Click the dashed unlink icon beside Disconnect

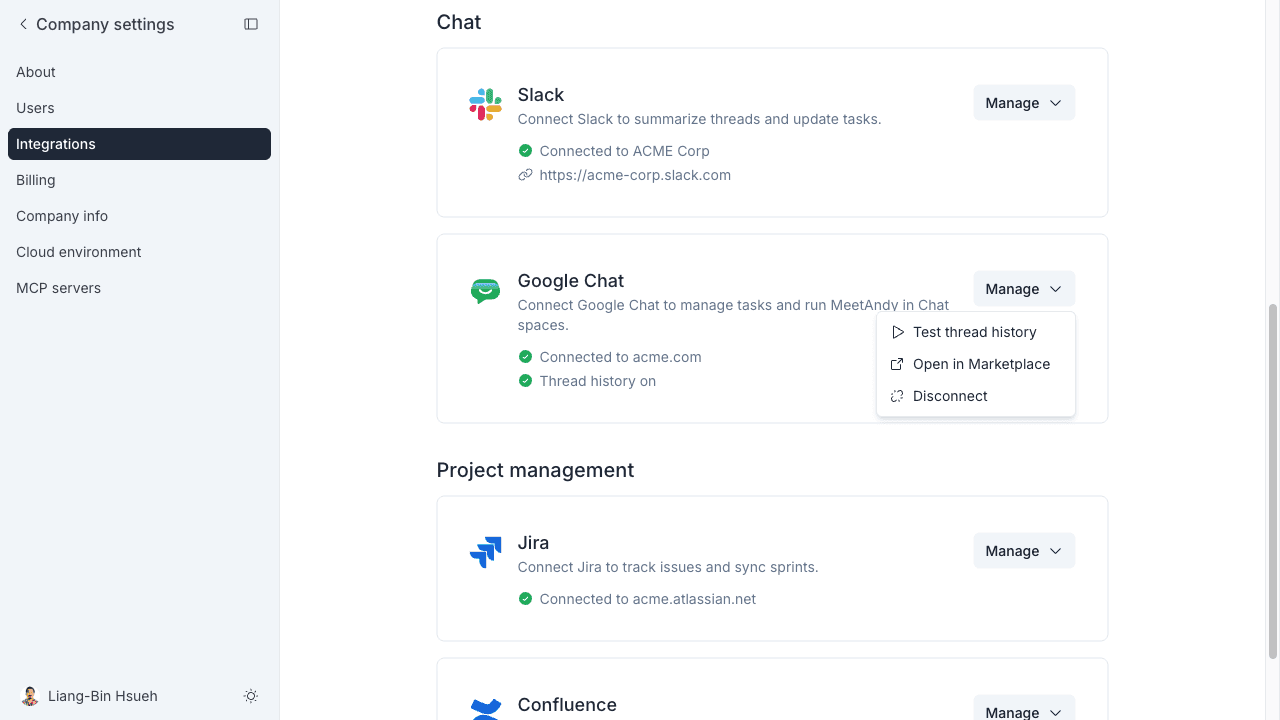[x=897, y=396]
